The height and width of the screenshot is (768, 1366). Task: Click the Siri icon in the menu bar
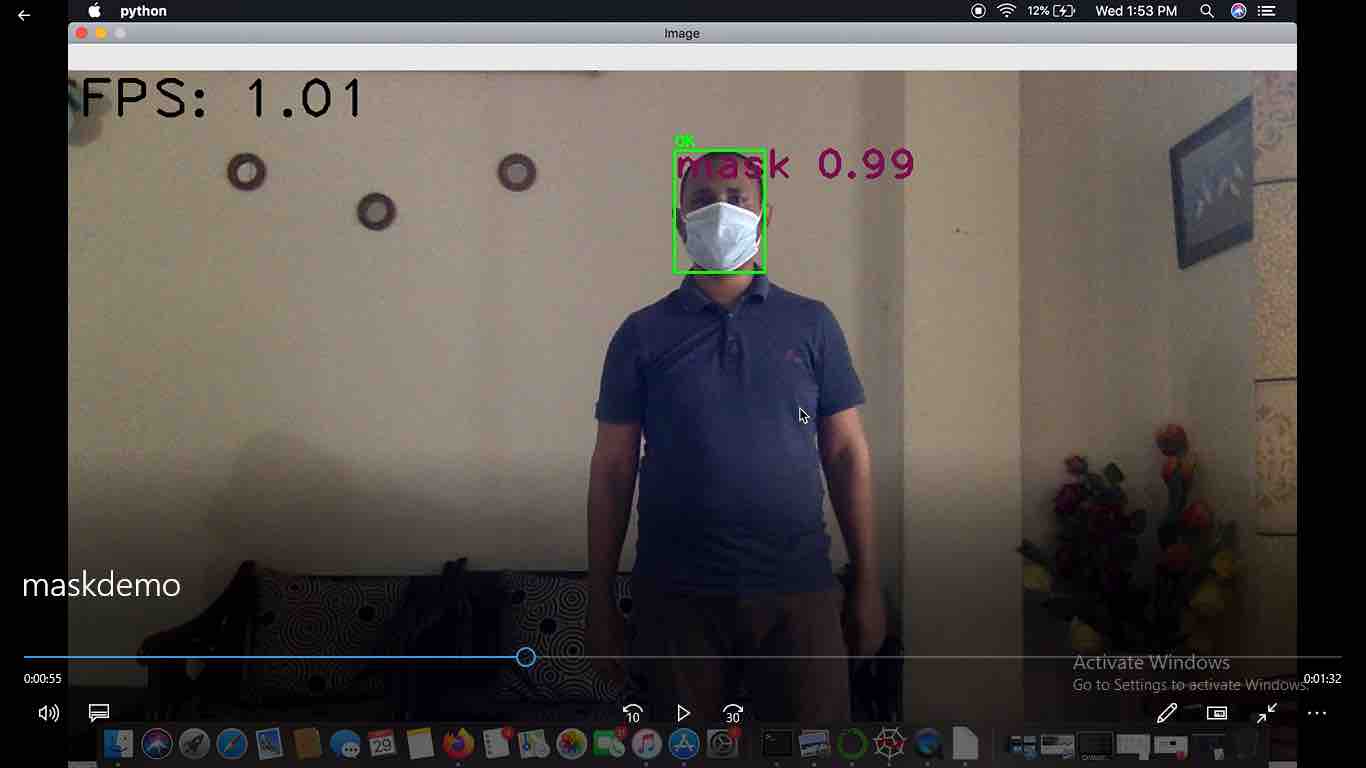coord(1238,11)
